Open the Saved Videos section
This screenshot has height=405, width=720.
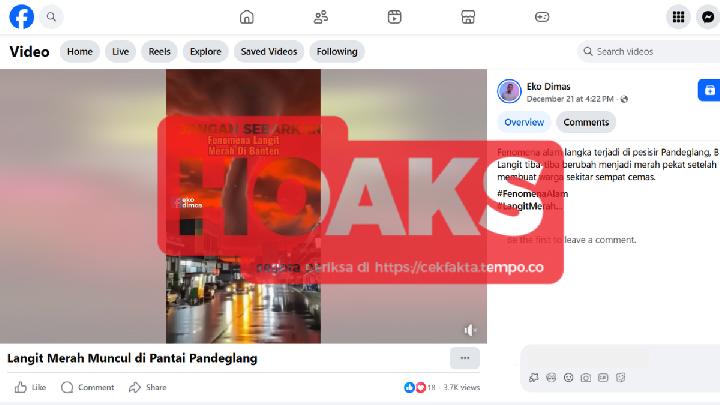[269, 51]
